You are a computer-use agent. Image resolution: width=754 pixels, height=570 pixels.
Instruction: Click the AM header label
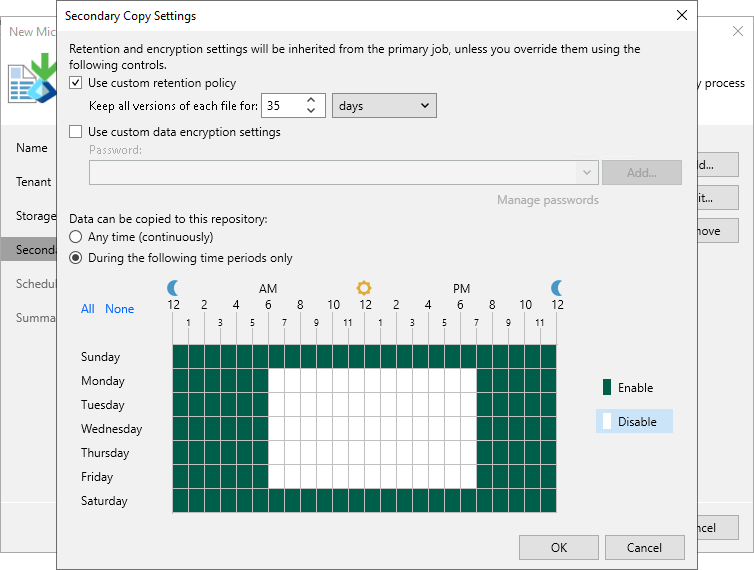point(268,289)
